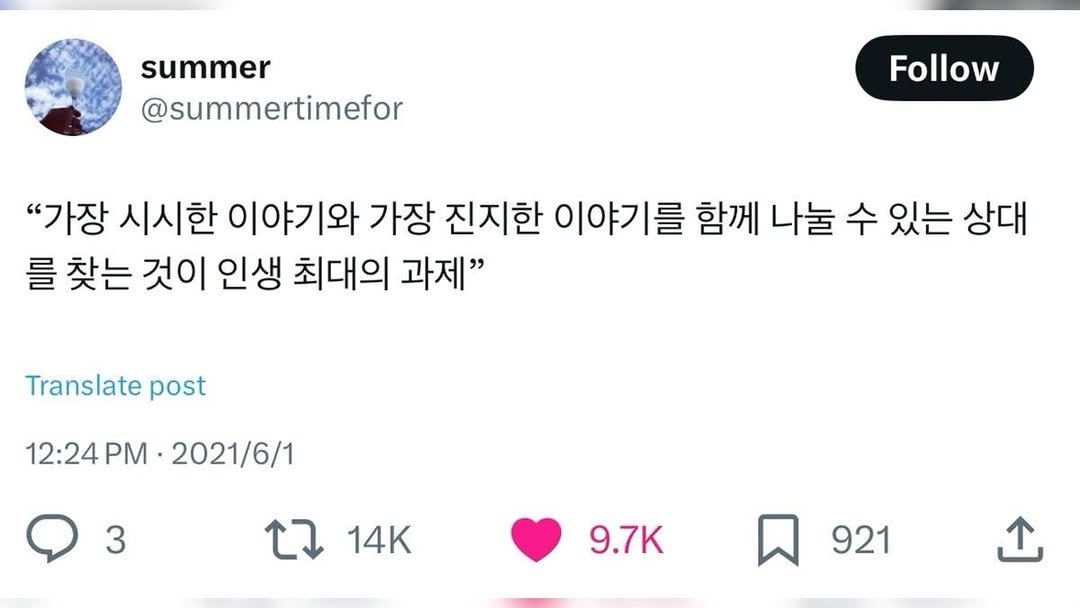
Task: Open @summertimefor handle
Action: click(270, 110)
